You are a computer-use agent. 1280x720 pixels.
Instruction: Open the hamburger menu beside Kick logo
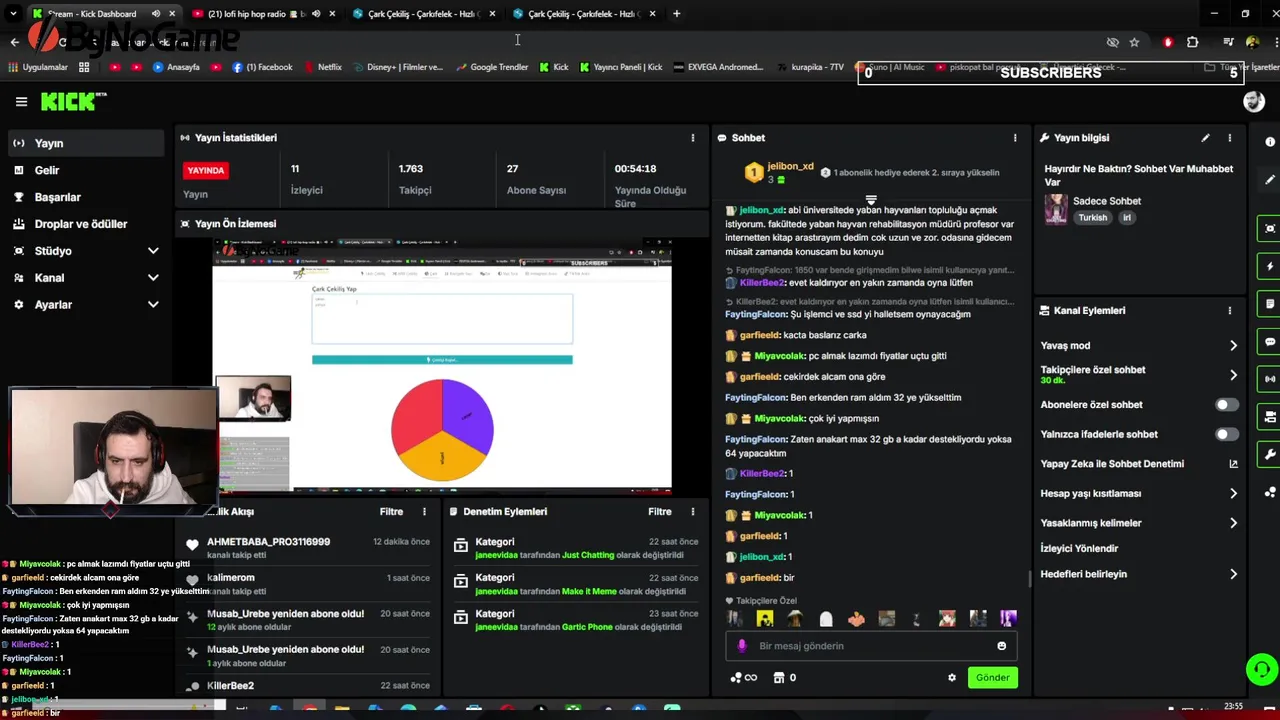[x=21, y=101]
